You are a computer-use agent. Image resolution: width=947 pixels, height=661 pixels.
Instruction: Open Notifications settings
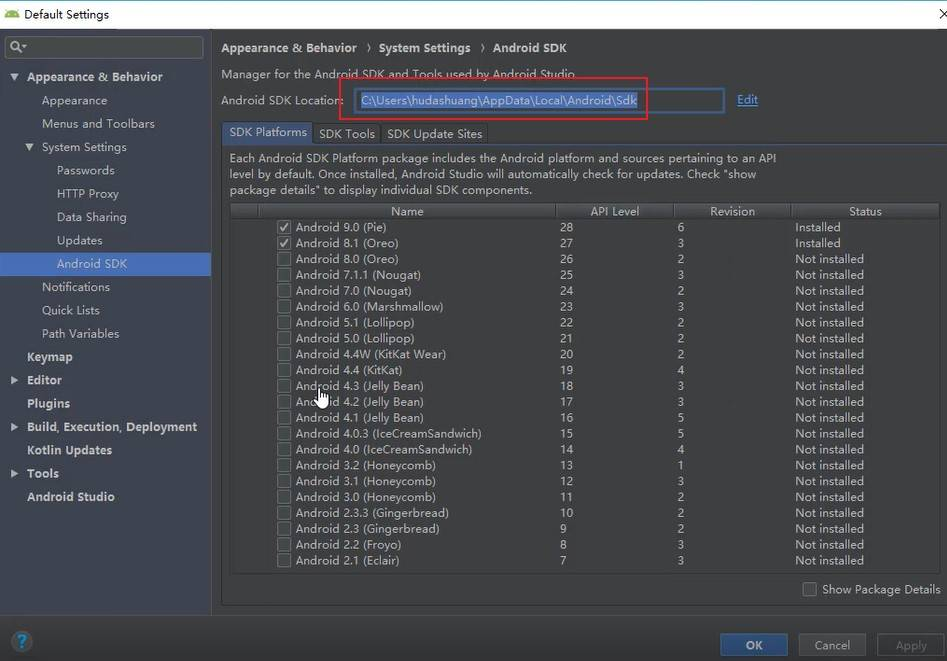(75, 287)
